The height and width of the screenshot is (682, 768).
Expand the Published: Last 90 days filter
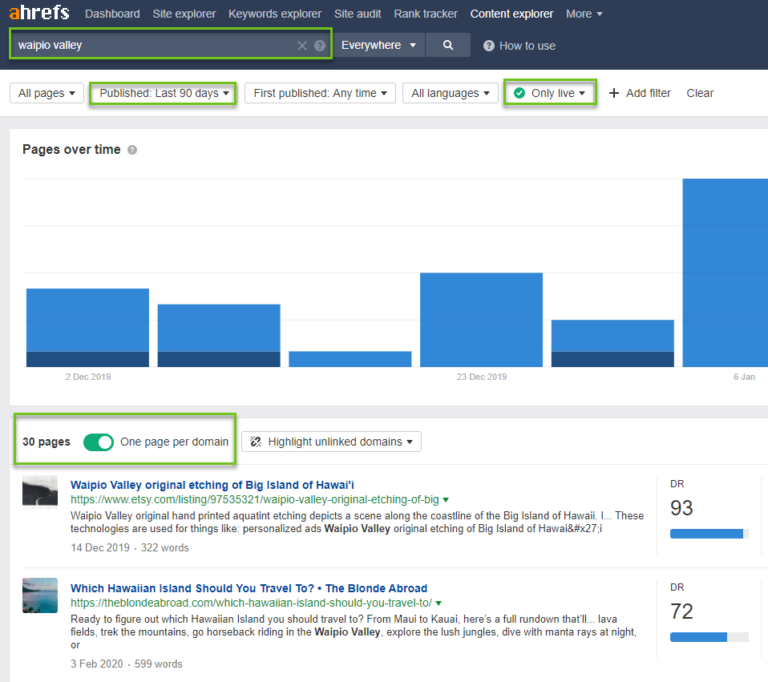(x=162, y=93)
